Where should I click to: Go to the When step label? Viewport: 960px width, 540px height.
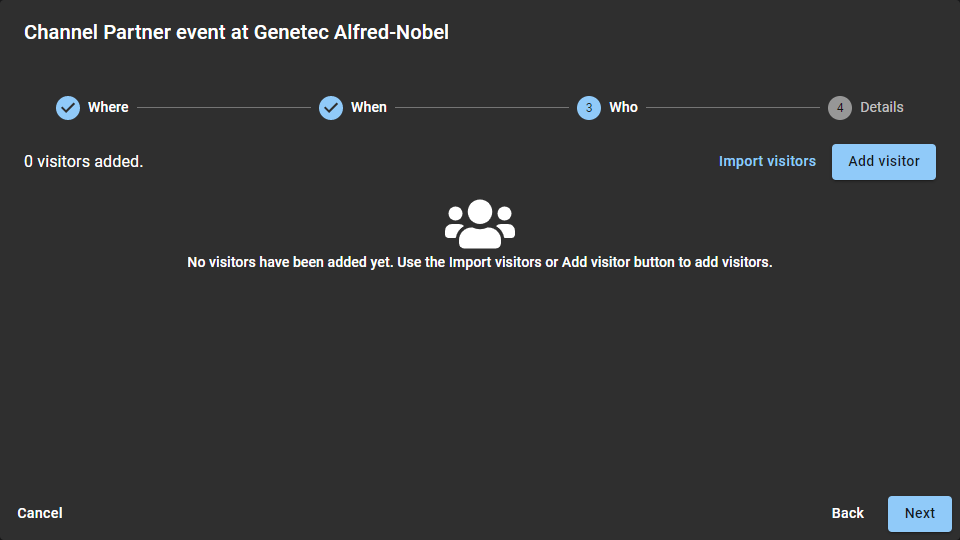(369, 107)
